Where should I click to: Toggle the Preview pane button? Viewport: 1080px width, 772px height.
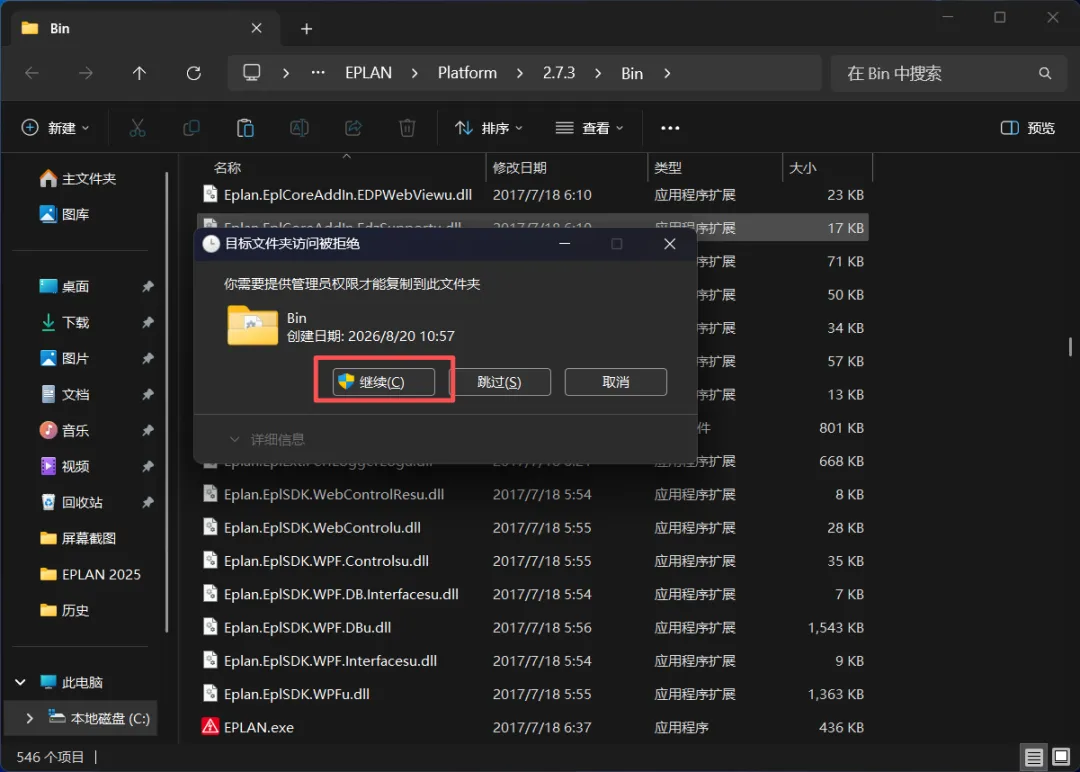[1027, 128]
